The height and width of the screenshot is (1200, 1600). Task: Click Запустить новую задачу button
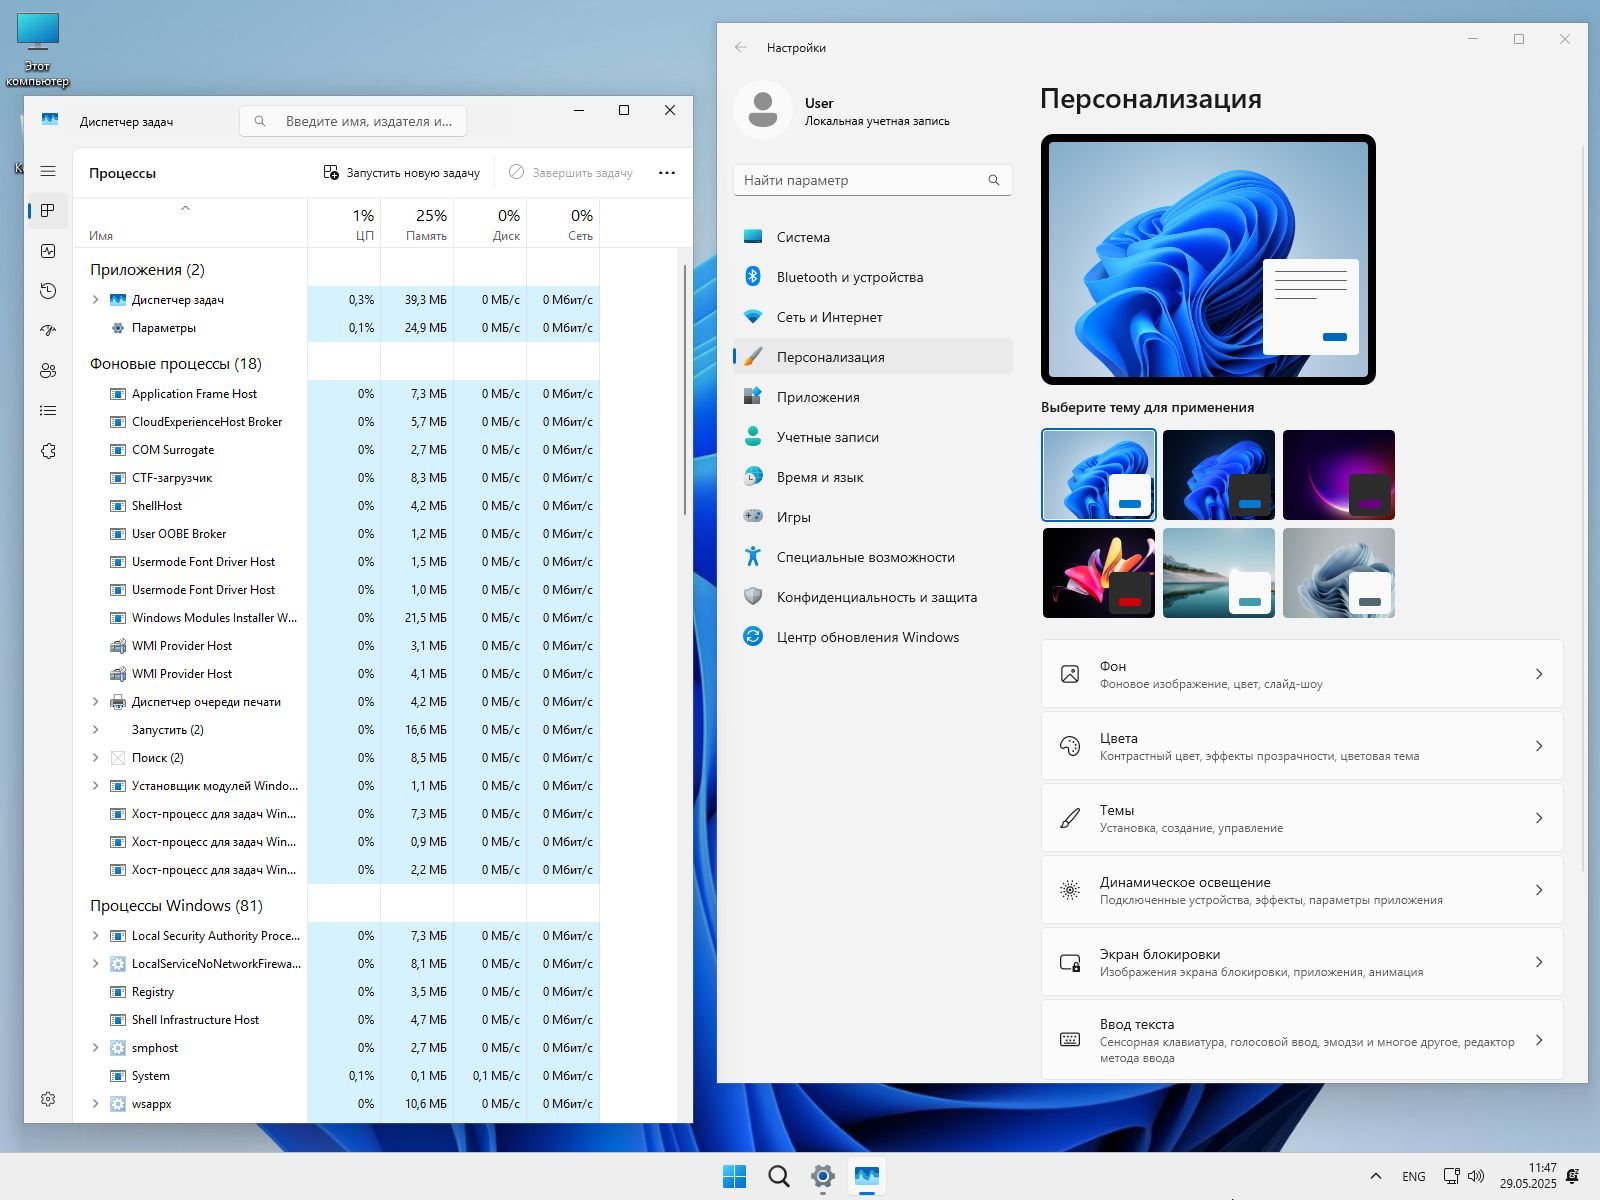click(x=402, y=173)
